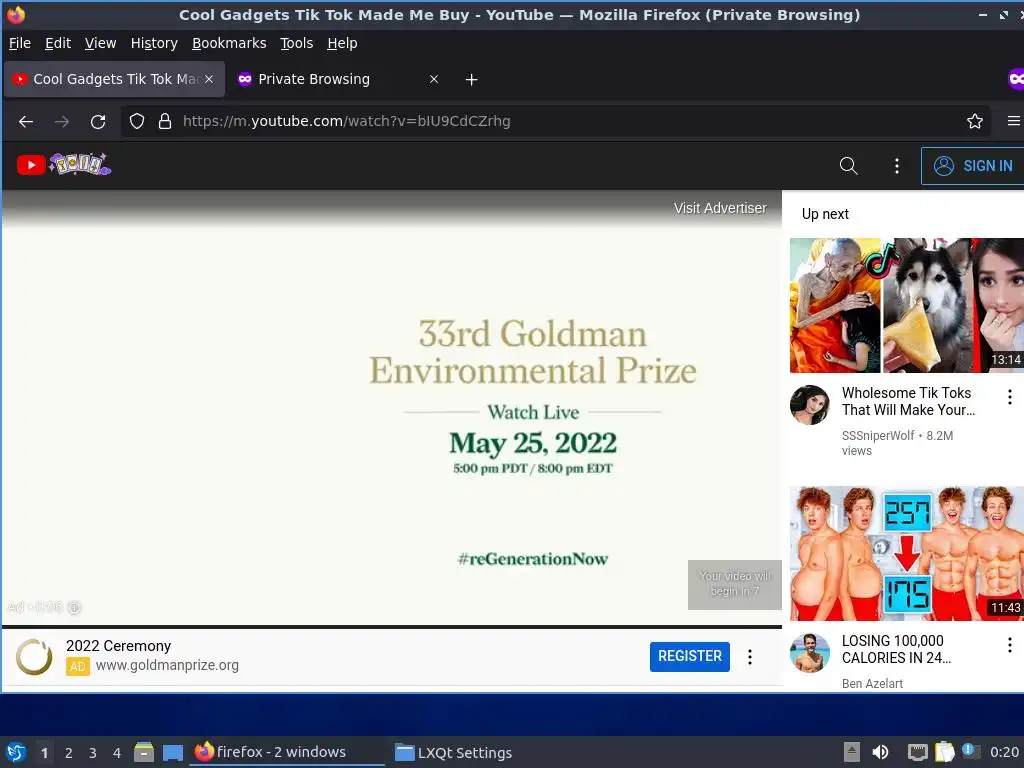Open the clipboard tray icon
The height and width of the screenshot is (768, 1024).
coord(944,752)
